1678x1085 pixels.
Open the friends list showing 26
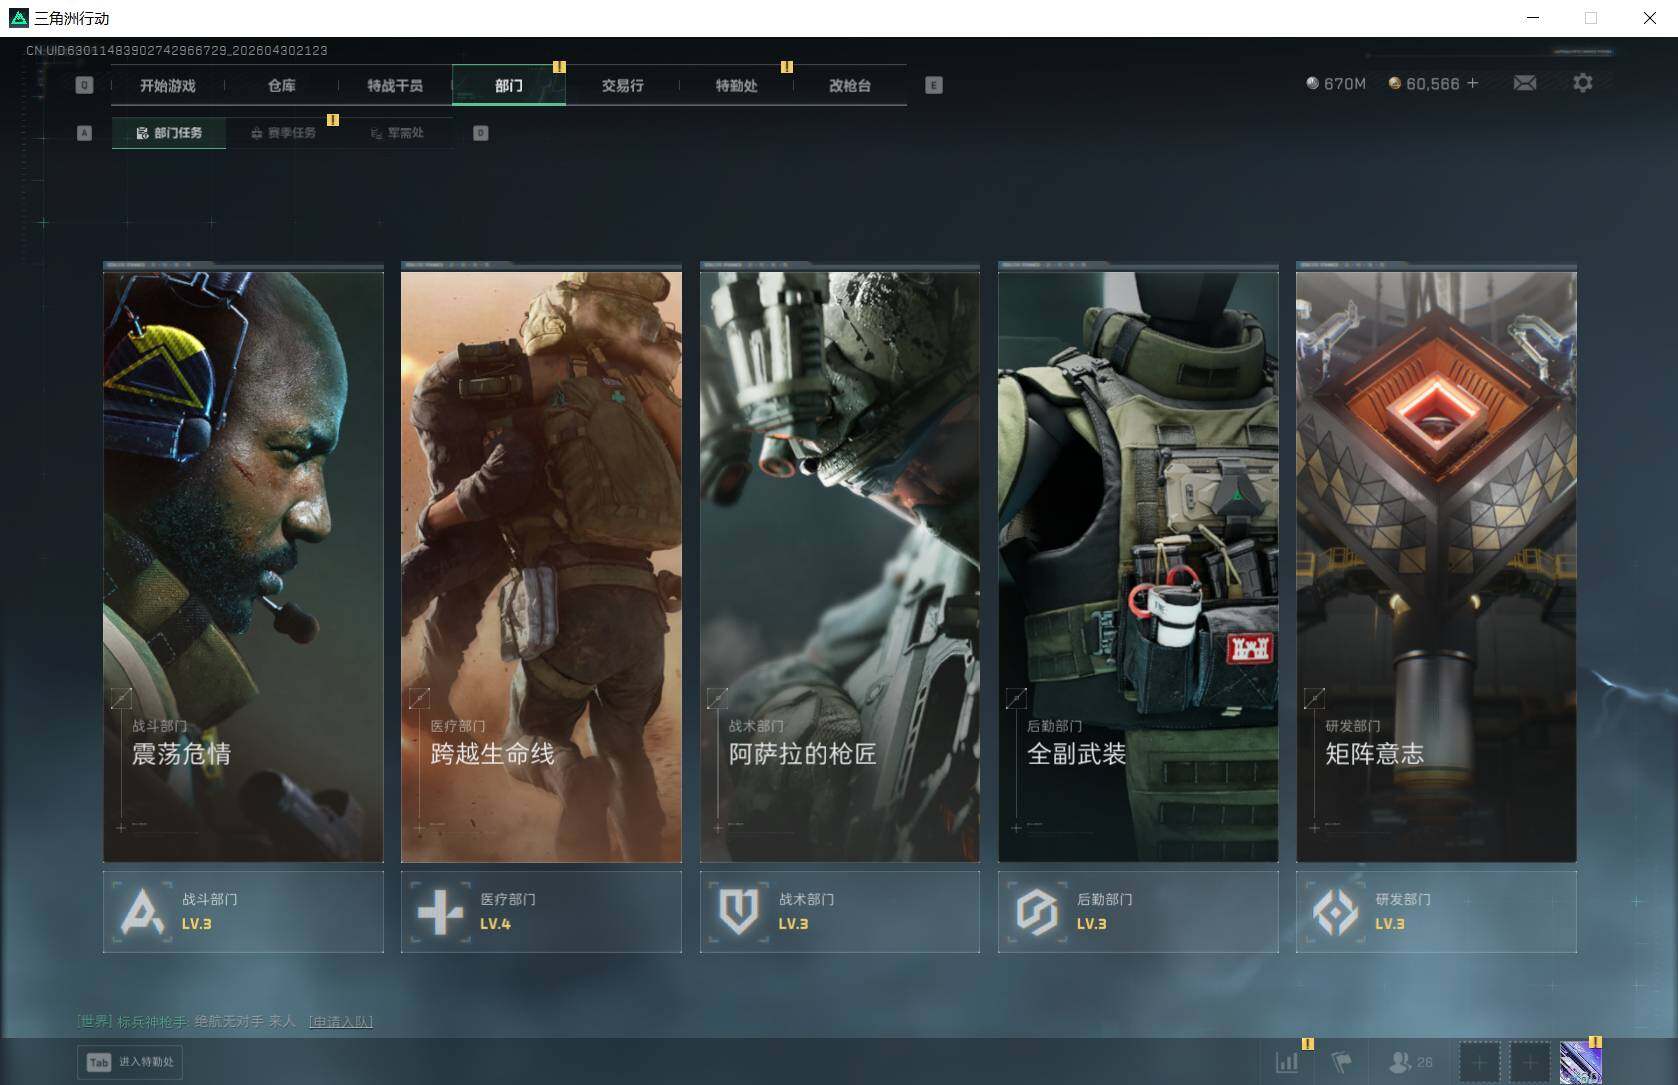click(1411, 1062)
